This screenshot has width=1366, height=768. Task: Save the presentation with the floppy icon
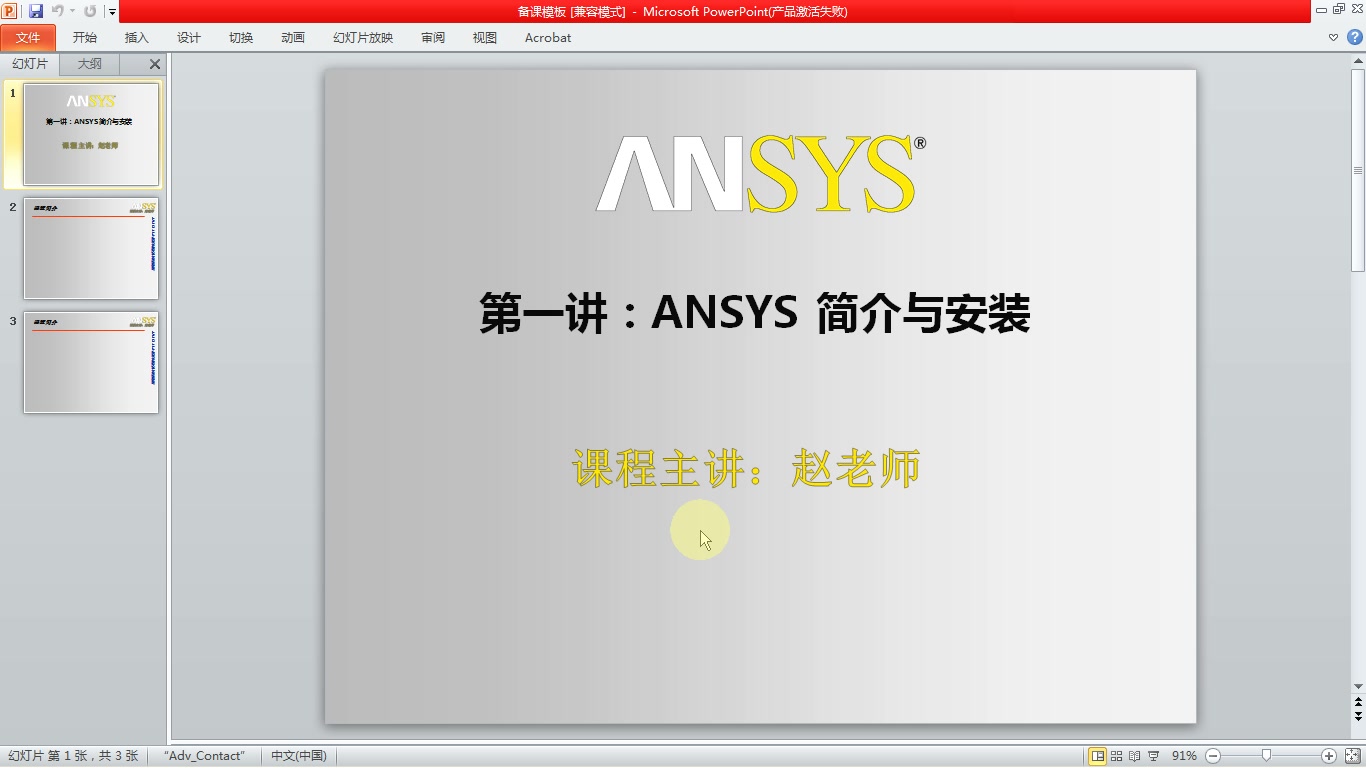[x=36, y=11]
